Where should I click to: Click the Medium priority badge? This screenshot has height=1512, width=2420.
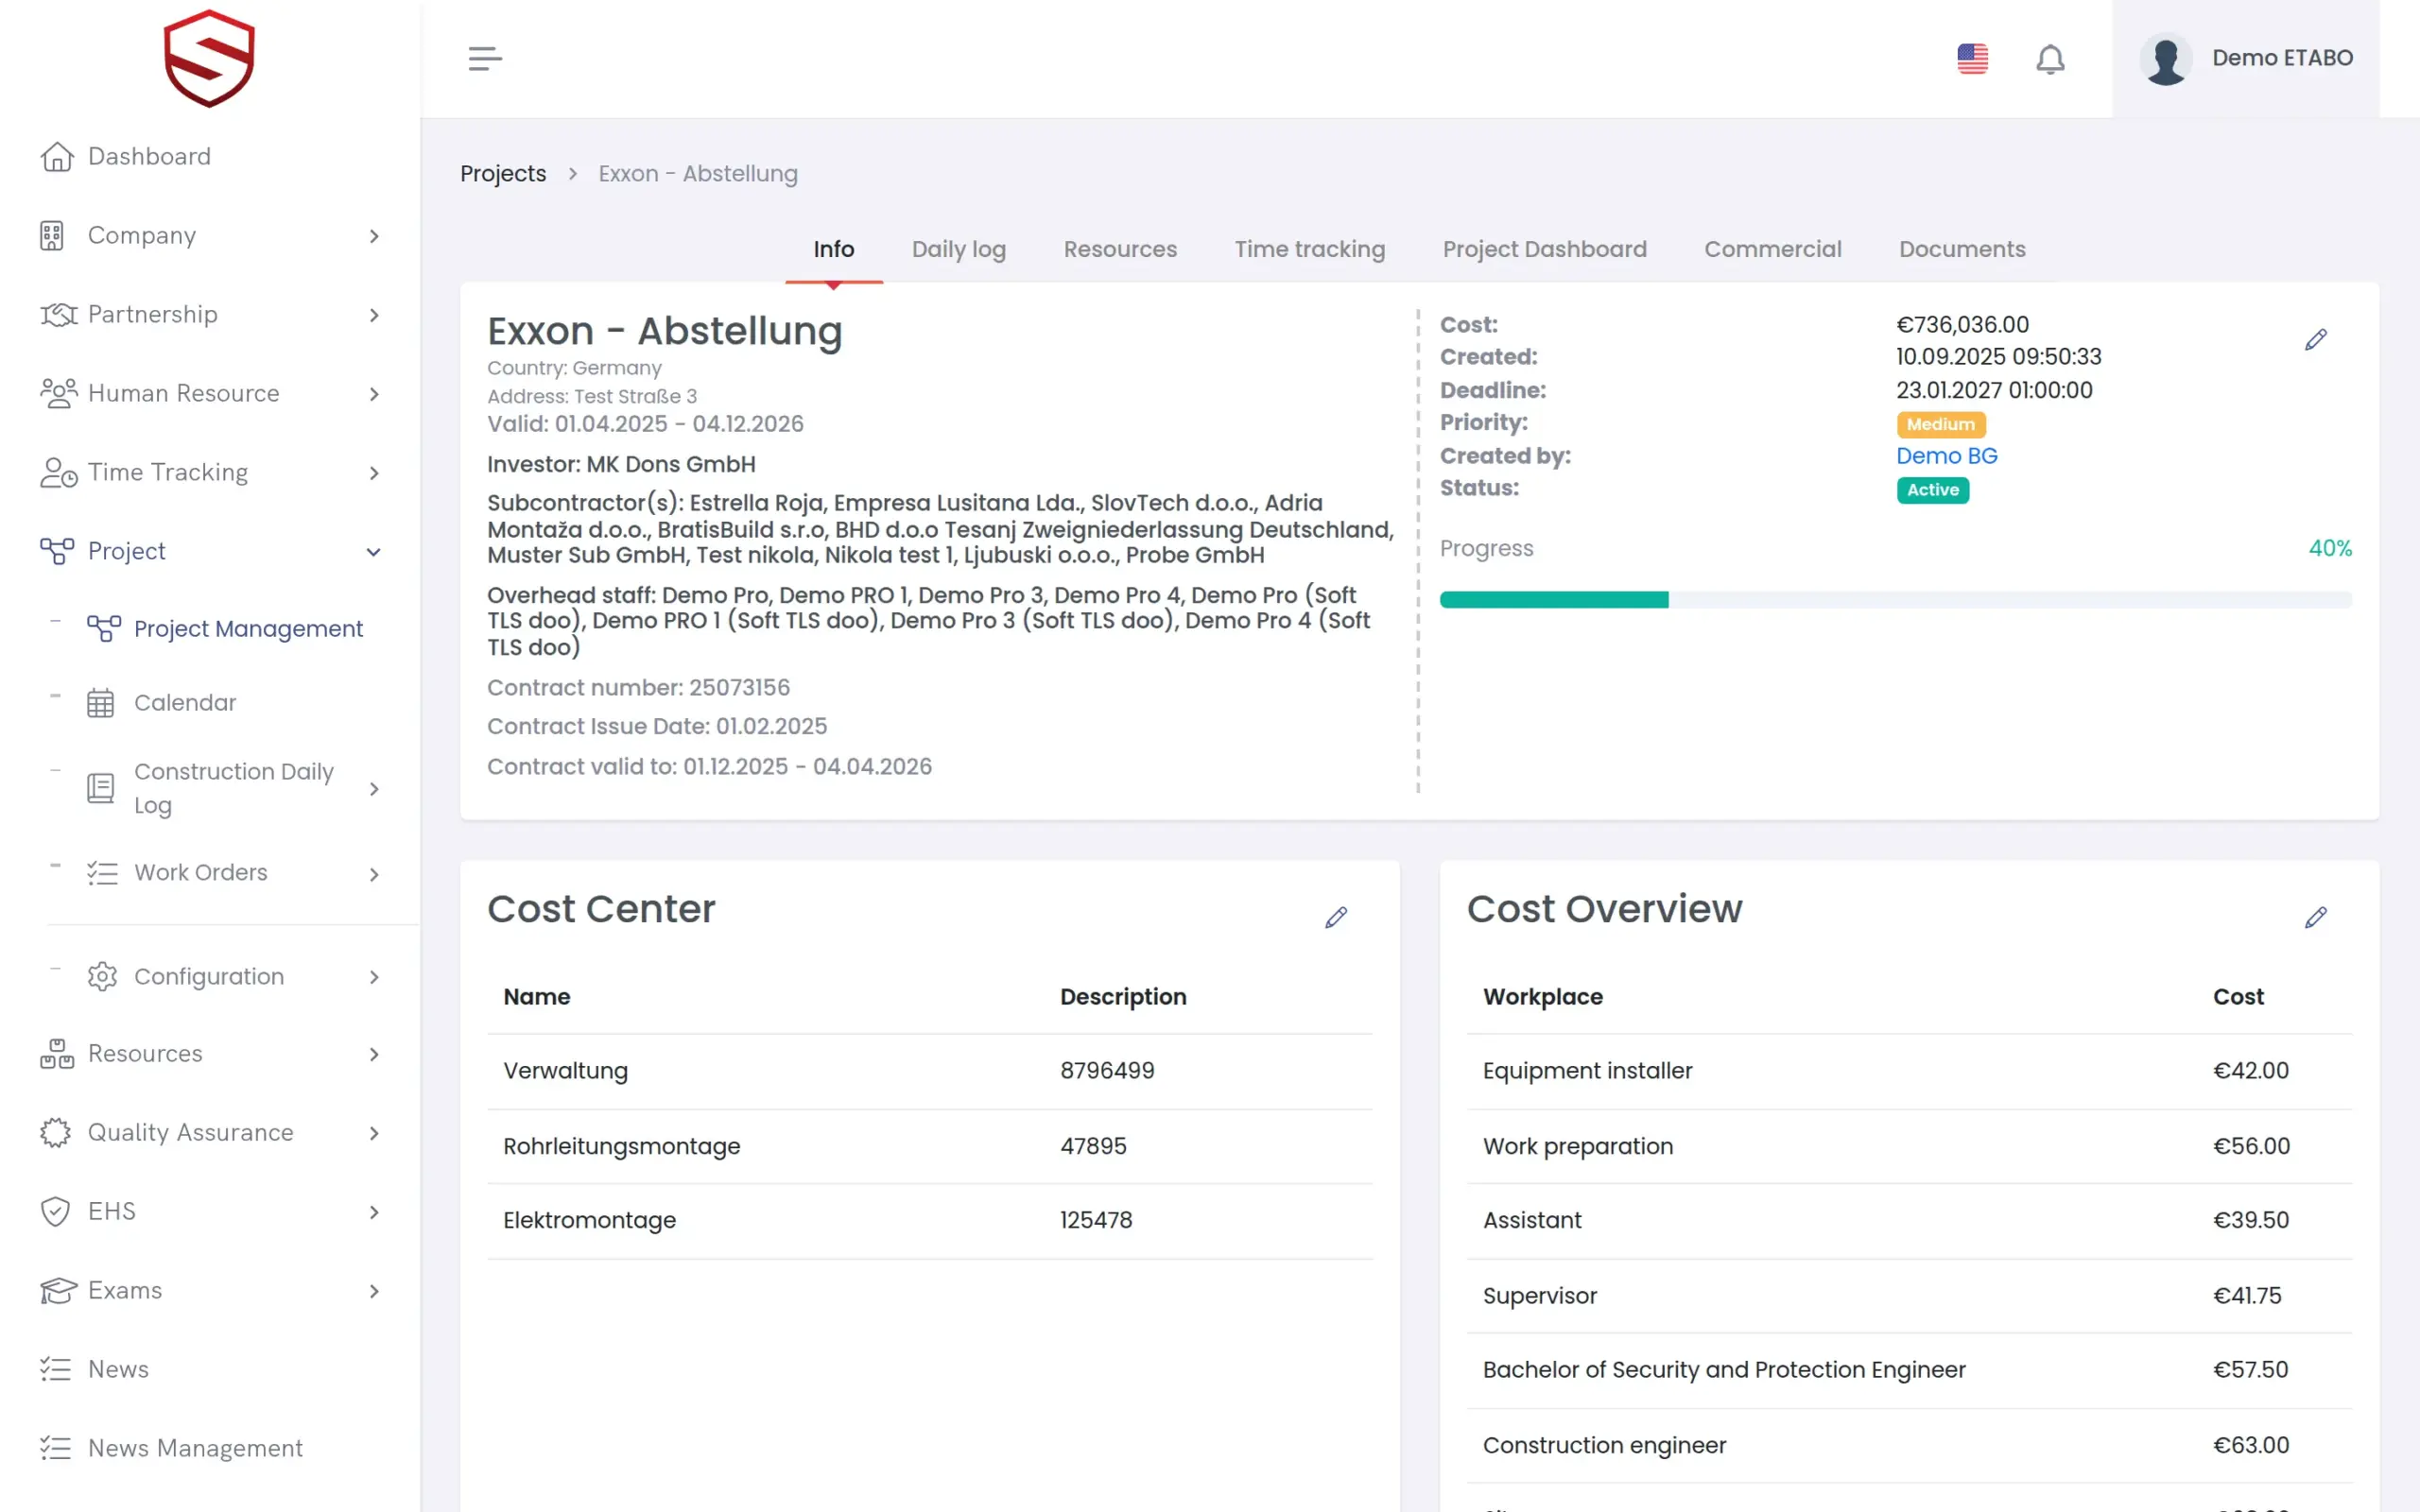[1940, 425]
